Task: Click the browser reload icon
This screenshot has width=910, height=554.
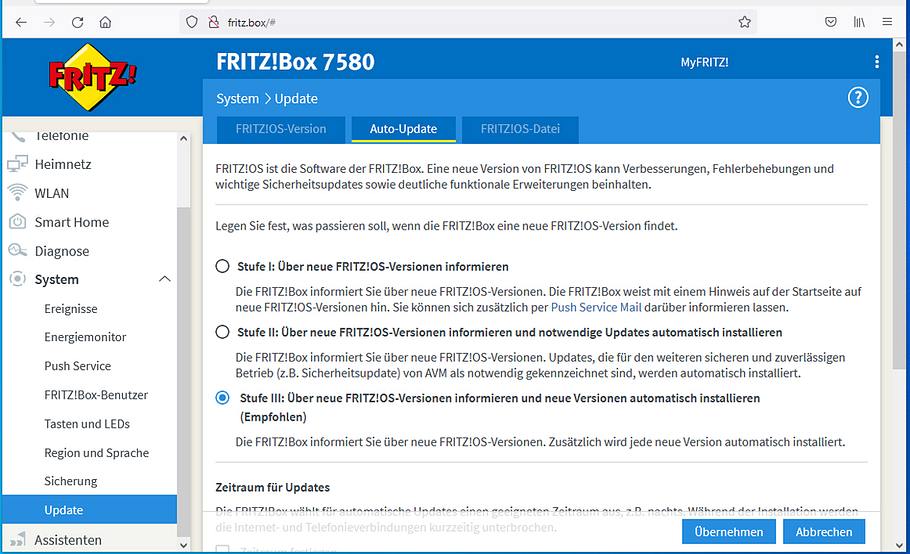Action: [x=77, y=22]
